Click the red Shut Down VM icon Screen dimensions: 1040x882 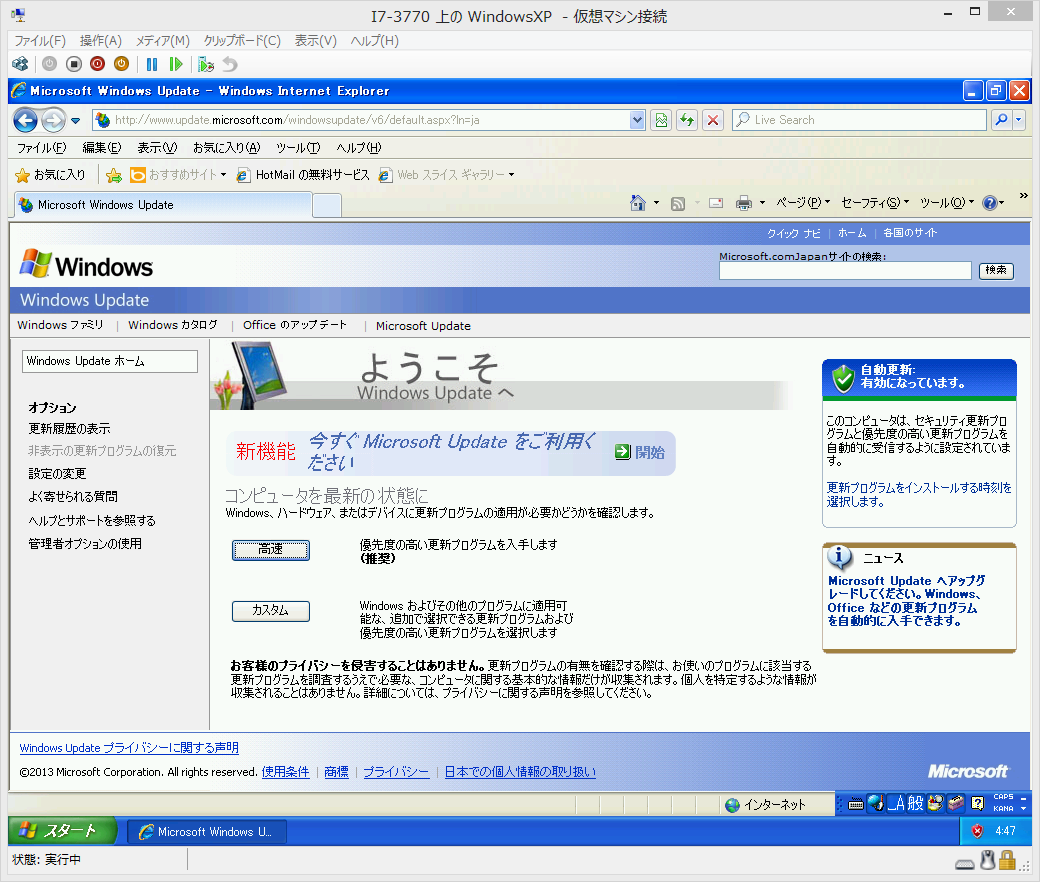coord(98,64)
